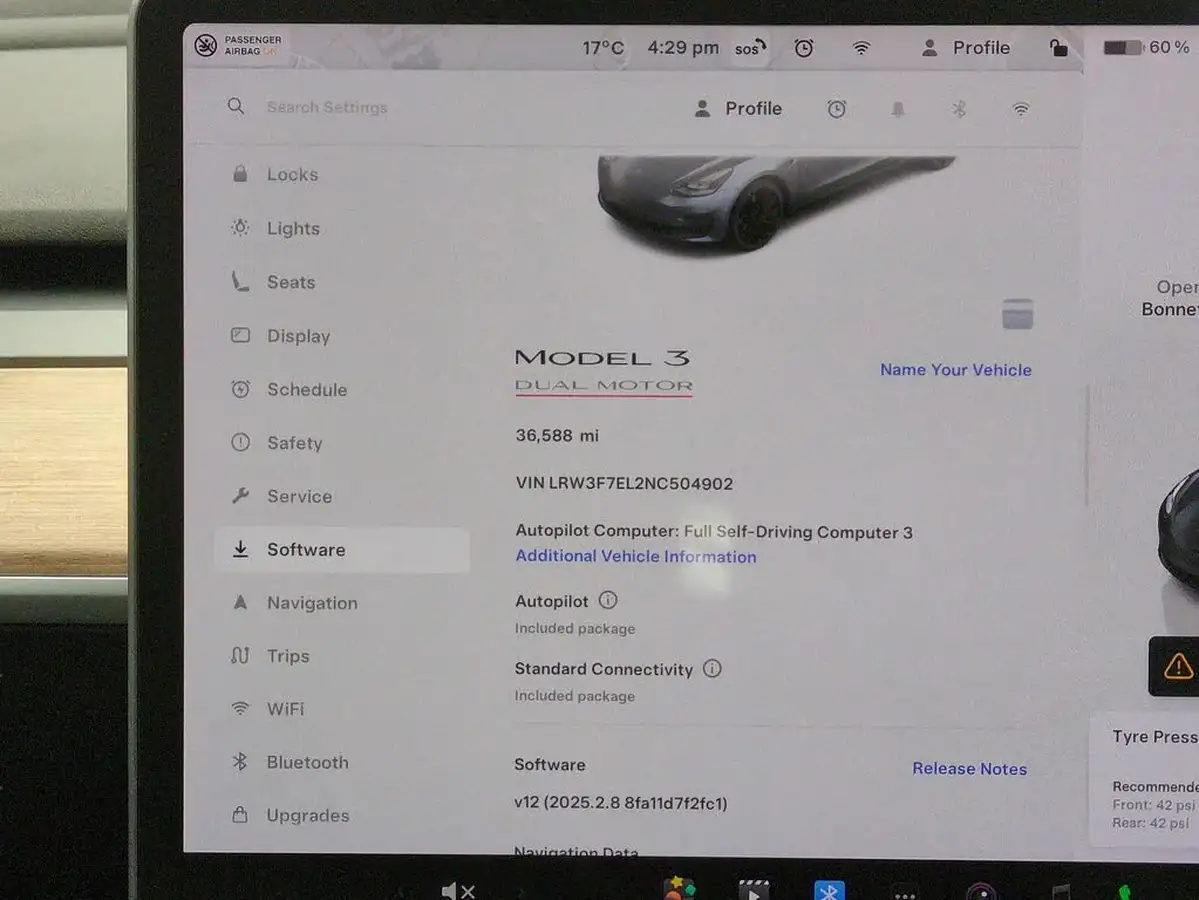
Task: Open the Display settings
Action: 342,336
